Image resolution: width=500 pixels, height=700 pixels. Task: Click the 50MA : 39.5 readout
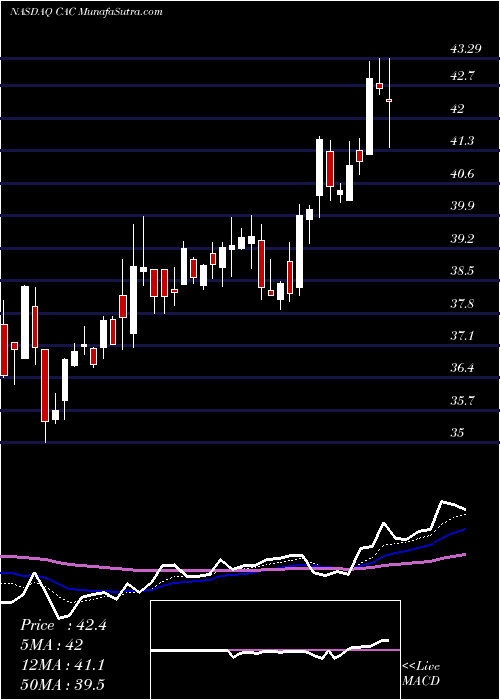pos(62,684)
